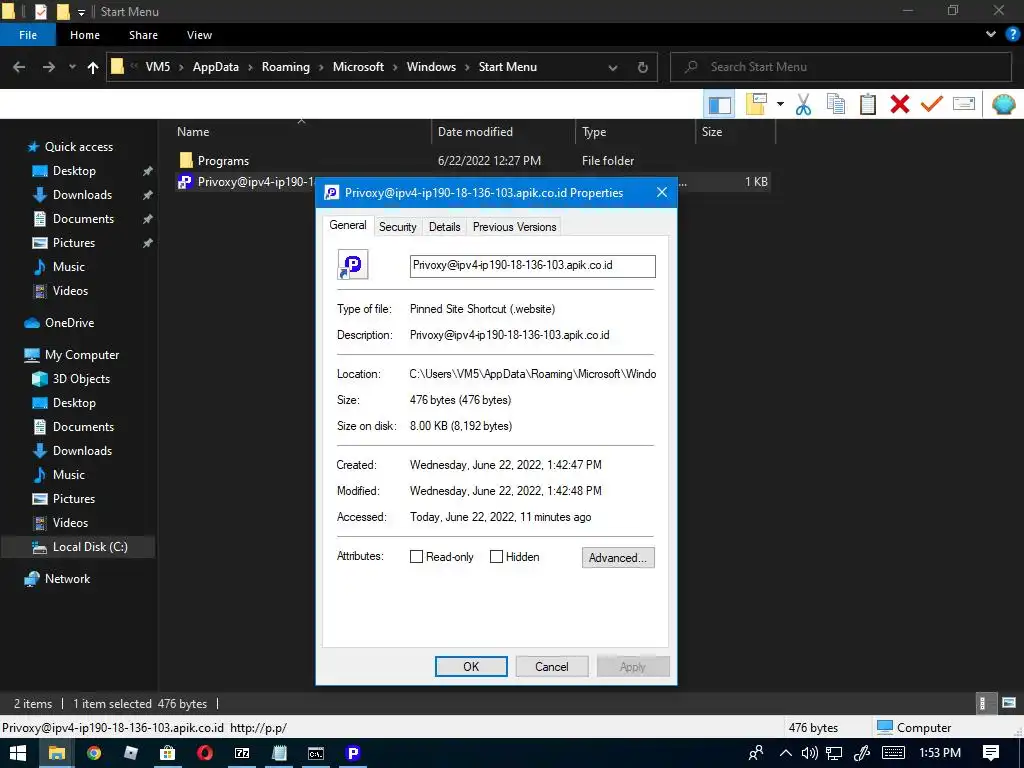1024x768 pixels.
Task: Click Cancel in Properties dialog
Action: coord(552,666)
